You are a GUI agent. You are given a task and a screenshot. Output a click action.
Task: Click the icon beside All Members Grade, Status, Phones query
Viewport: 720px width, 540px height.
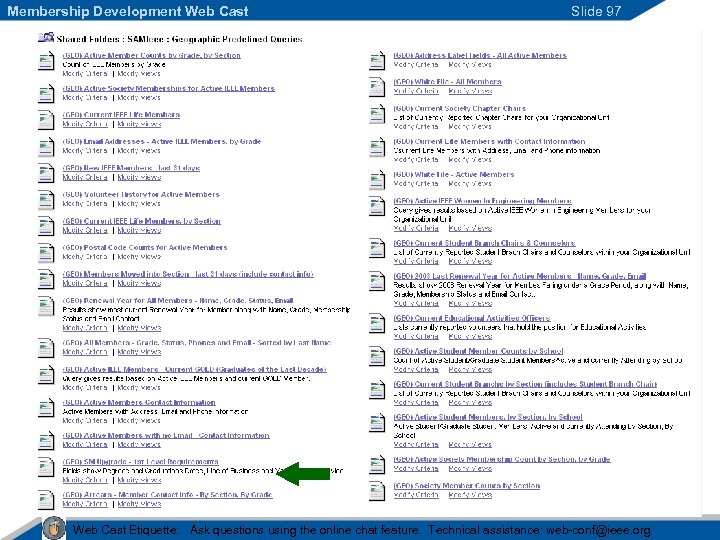click(46, 348)
